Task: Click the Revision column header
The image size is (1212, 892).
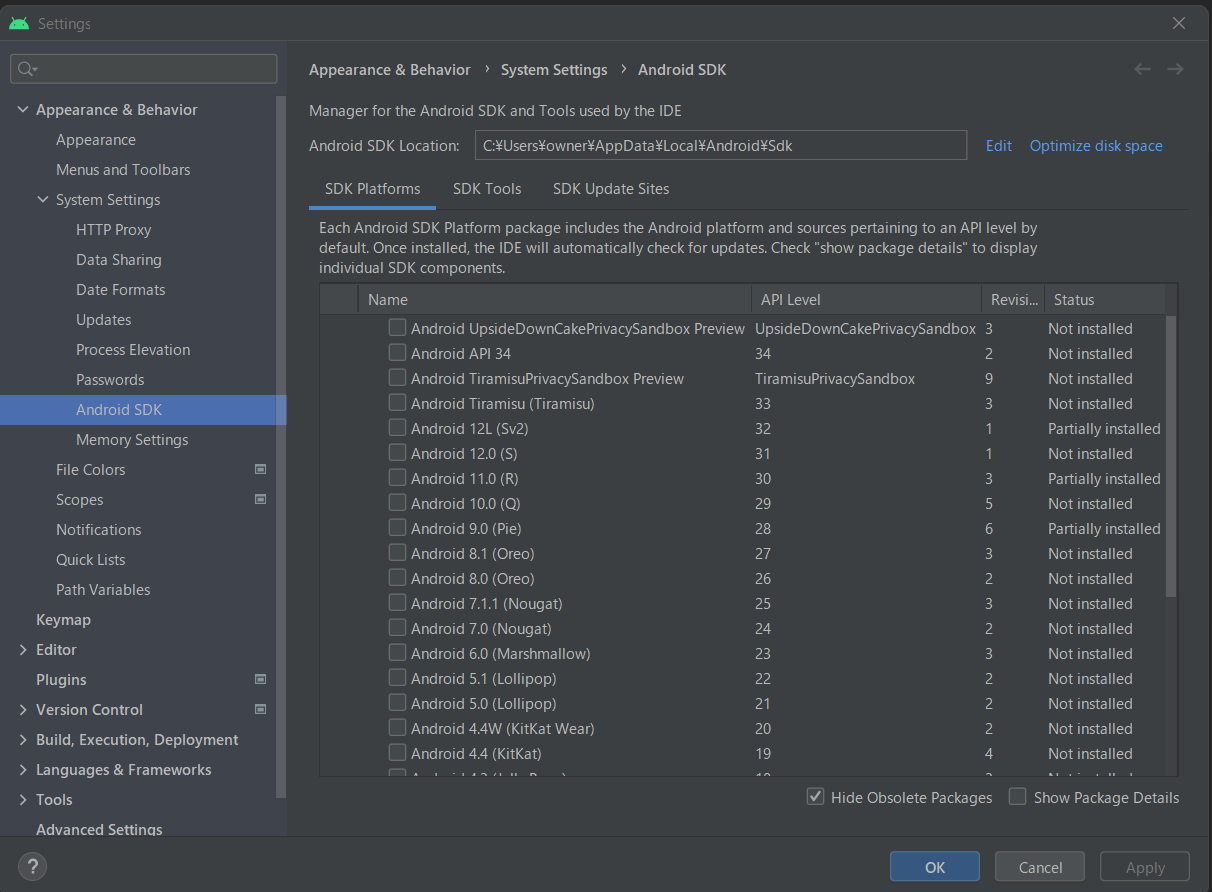Action: (x=1013, y=299)
